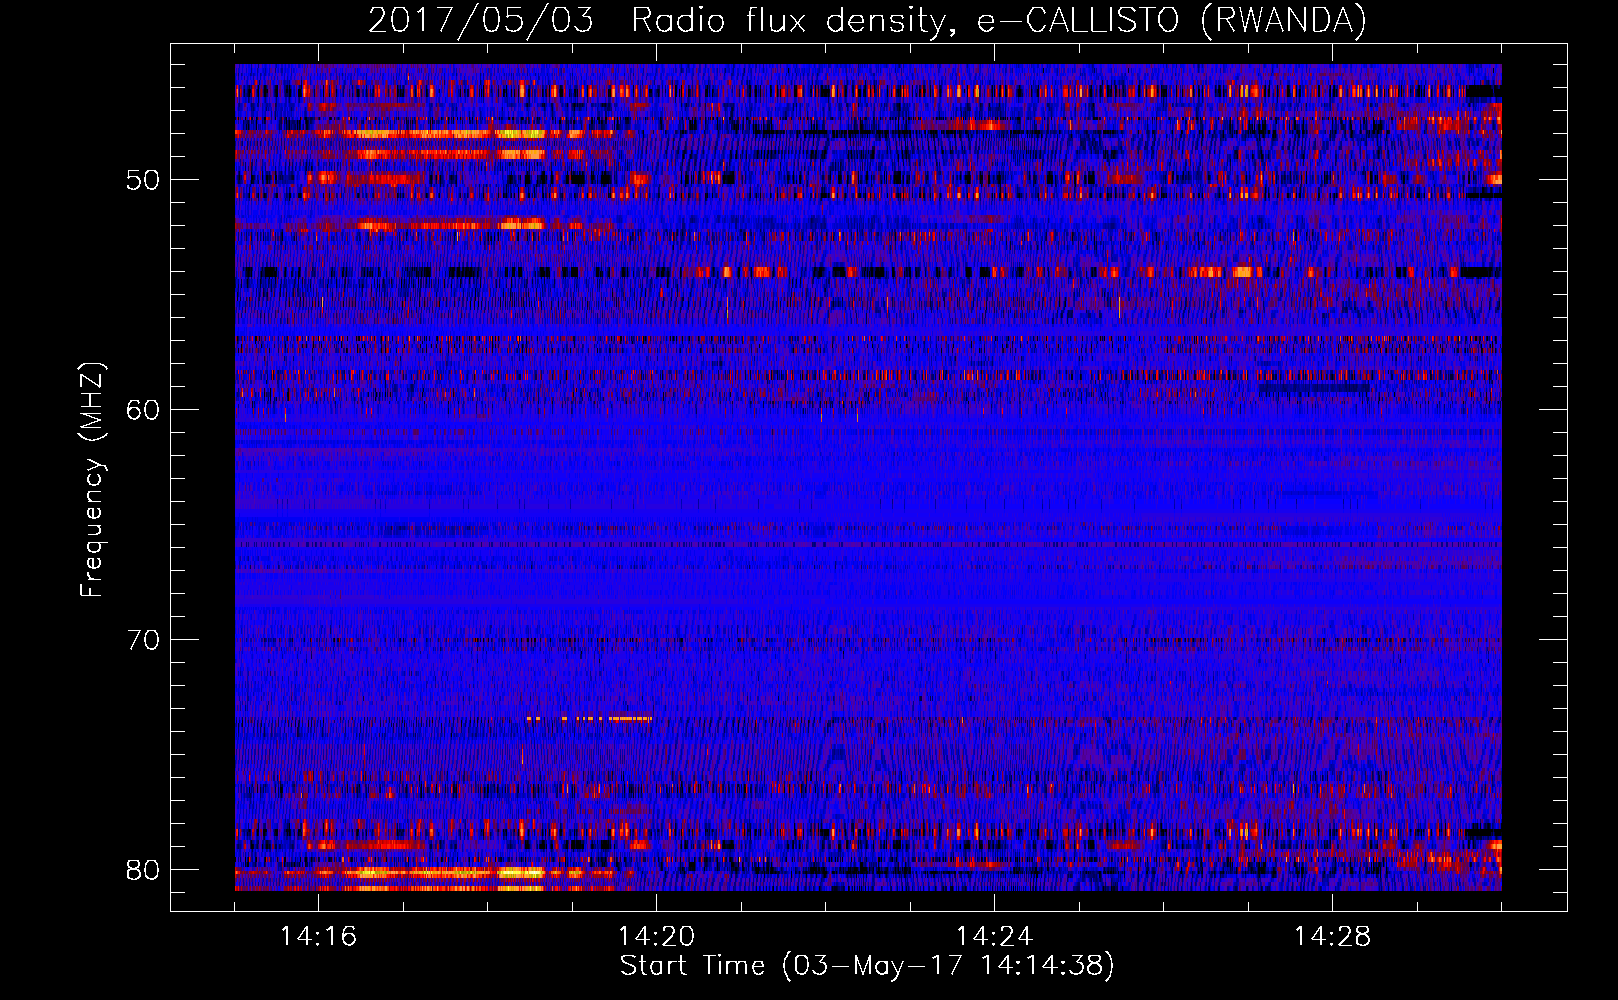Click the '60' frequency tick label

143,410
